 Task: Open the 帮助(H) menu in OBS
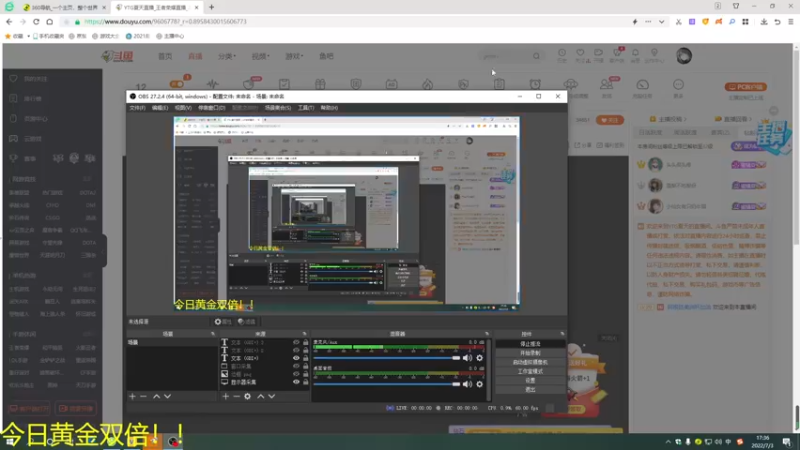pyautogui.click(x=329, y=108)
